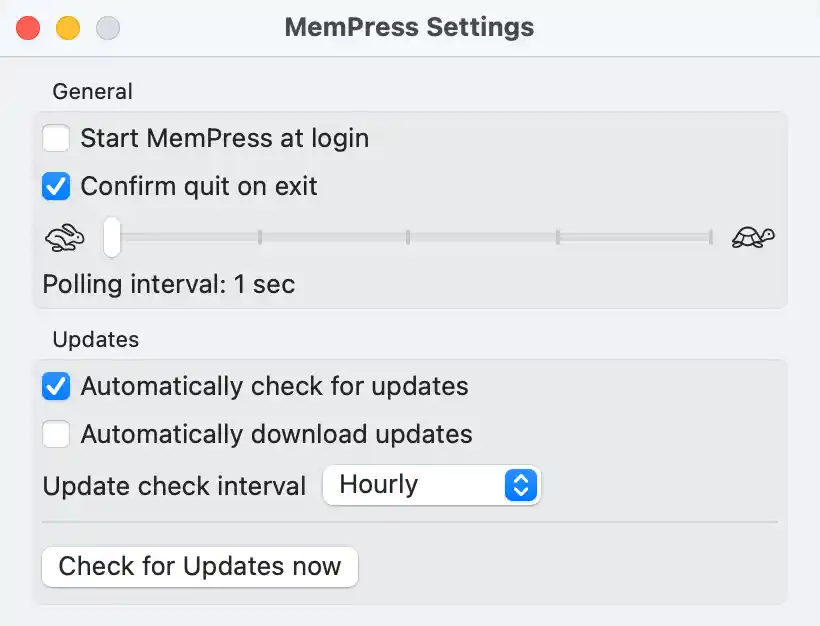Click the Polling interval: 1 sec label
This screenshot has width=820, height=626.
click(x=169, y=284)
